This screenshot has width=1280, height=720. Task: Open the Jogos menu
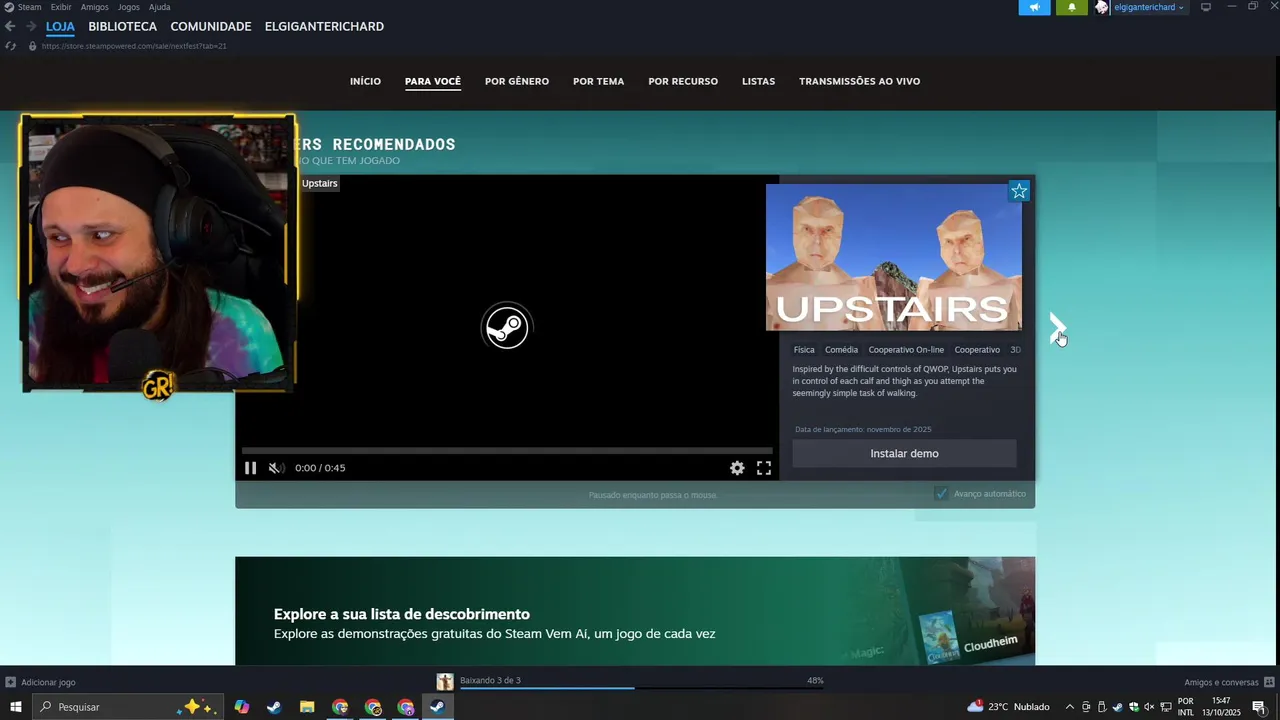(x=129, y=7)
